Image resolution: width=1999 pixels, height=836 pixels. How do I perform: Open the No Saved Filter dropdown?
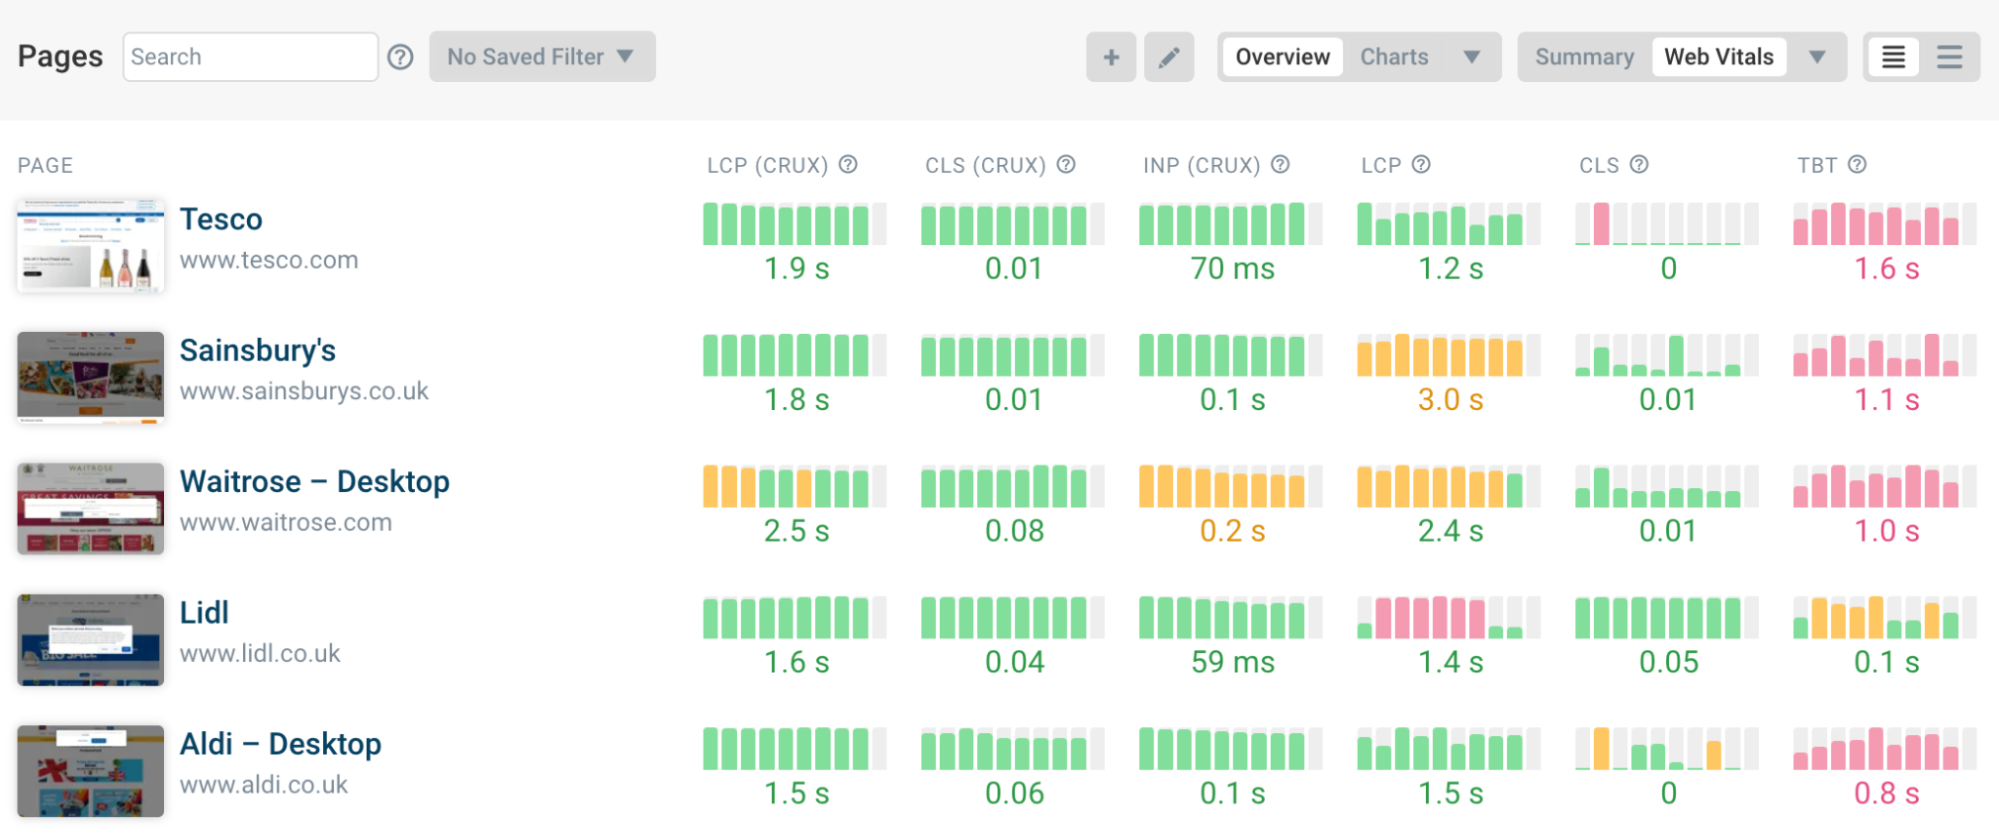(x=542, y=57)
